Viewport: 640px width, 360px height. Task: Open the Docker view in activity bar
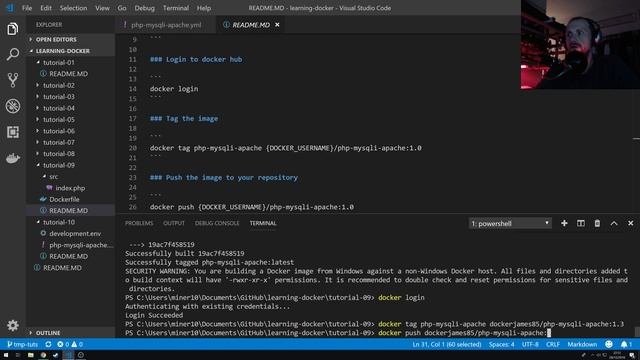click(13, 158)
